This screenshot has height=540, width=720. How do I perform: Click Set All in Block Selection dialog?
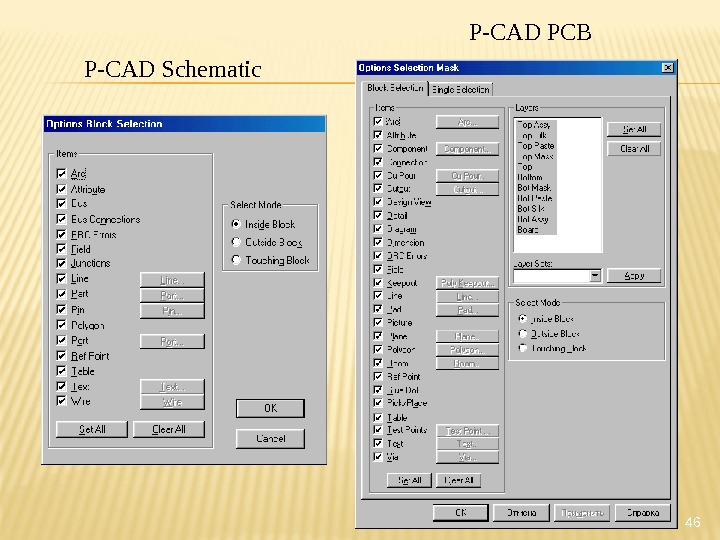click(92, 429)
